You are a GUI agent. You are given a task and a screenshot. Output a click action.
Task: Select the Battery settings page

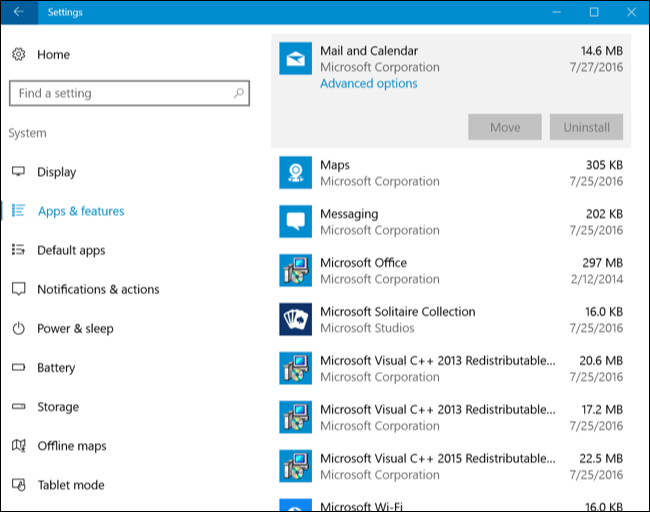tap(56, 368)
